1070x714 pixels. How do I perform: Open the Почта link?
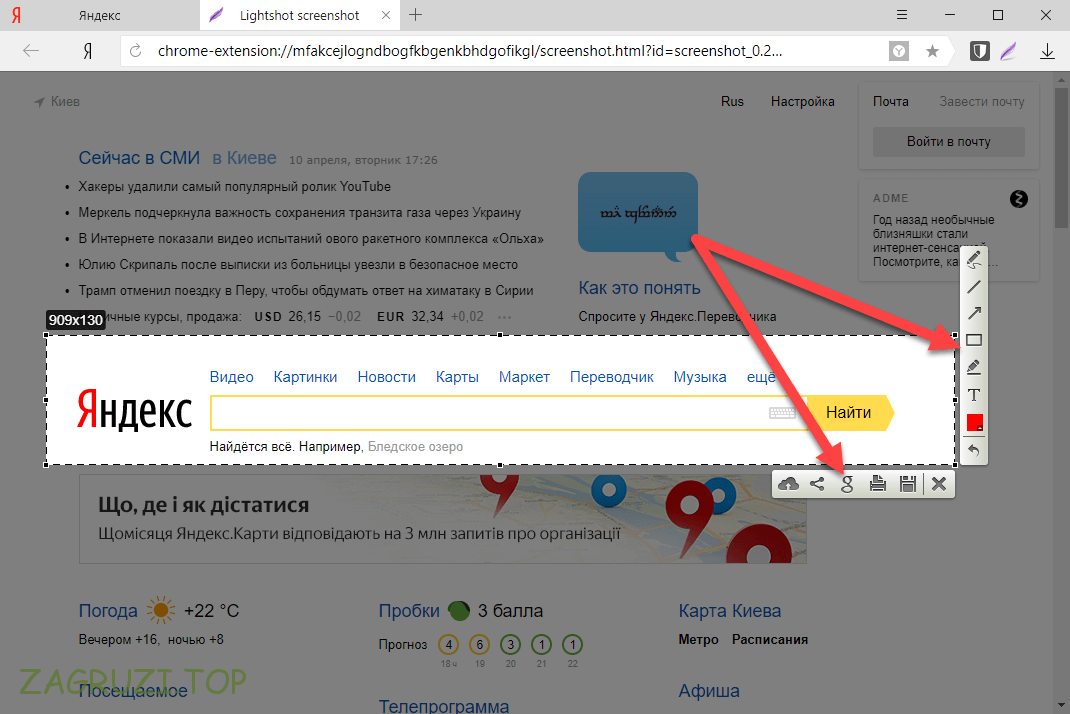pyautogui.click(x=891, y=101)
